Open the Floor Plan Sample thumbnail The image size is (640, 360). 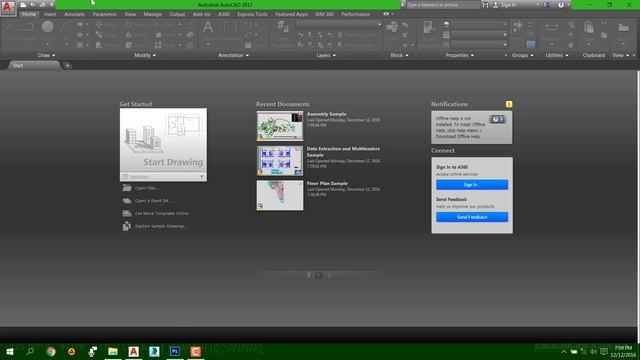pyautogui.click(x=280, y=196)
